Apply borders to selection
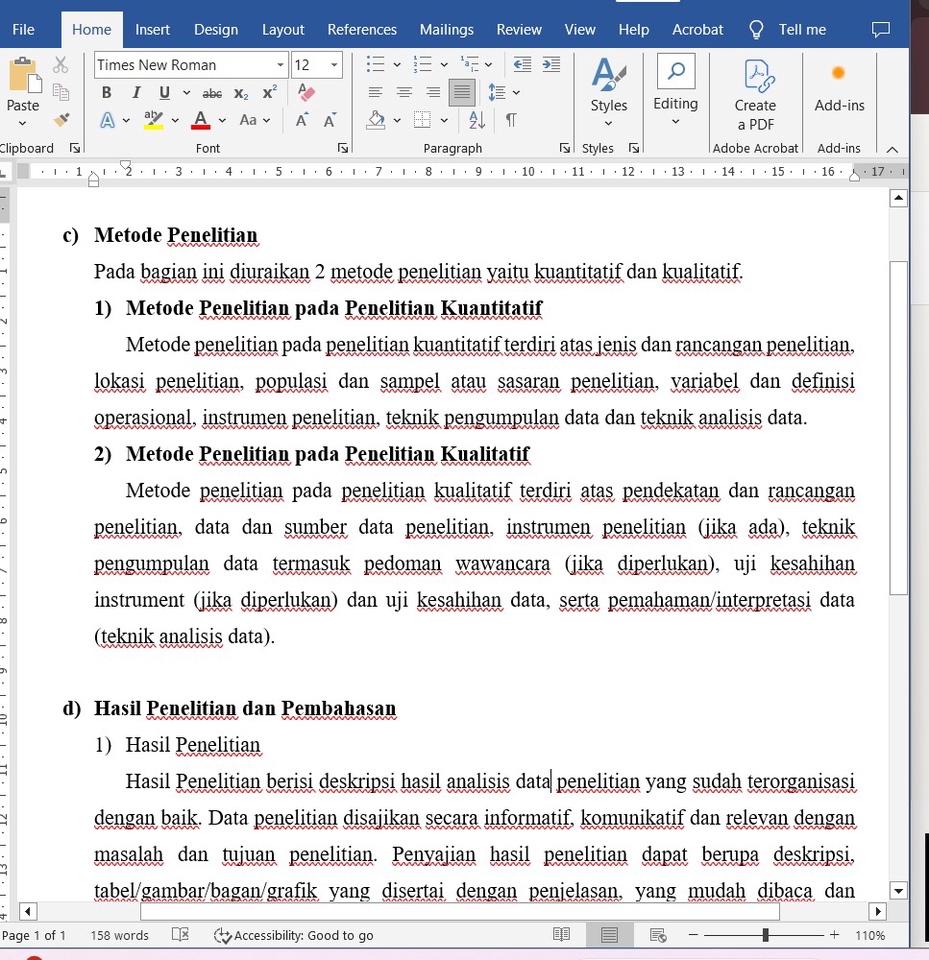929x960 pixels. [x=423, y=120]
